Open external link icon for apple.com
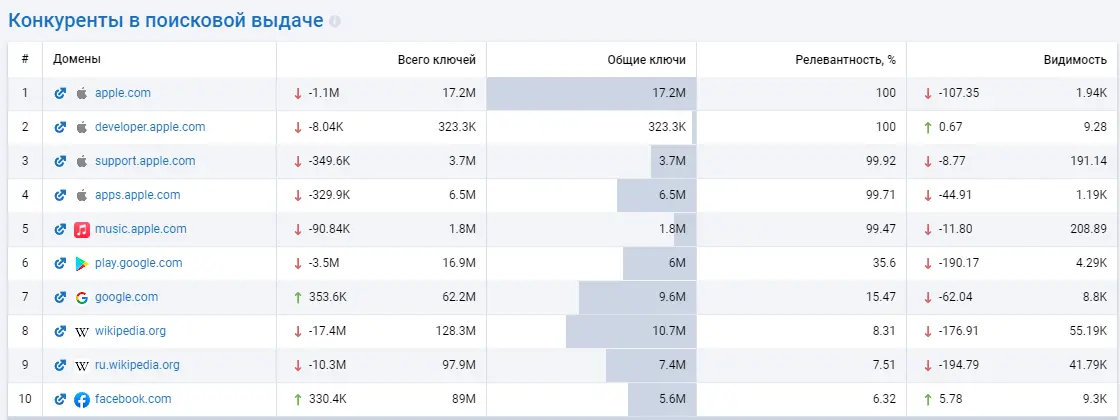 (x=60, y=93)
